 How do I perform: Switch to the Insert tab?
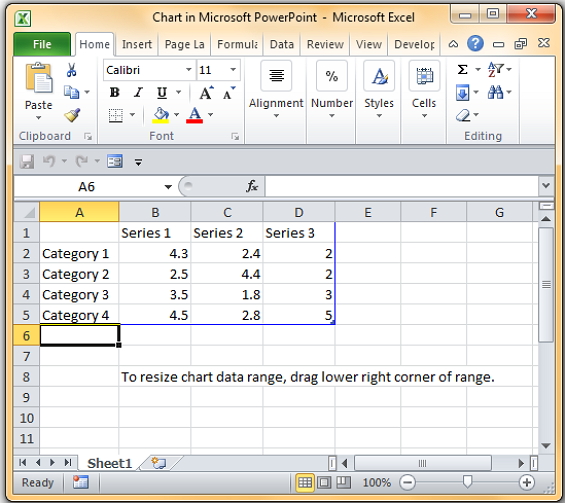[x=137, y=44]
